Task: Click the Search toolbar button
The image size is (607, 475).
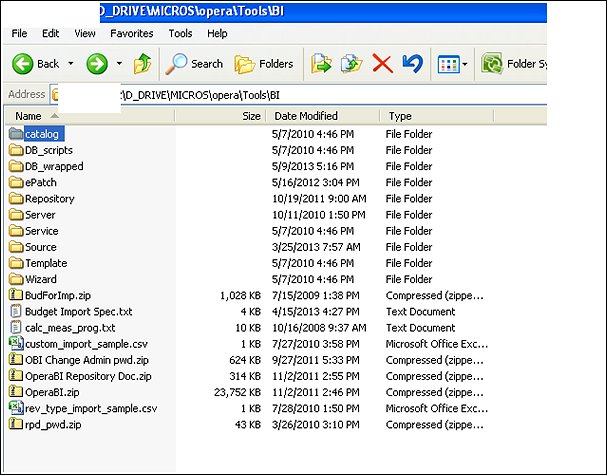Action: (195, 64)
